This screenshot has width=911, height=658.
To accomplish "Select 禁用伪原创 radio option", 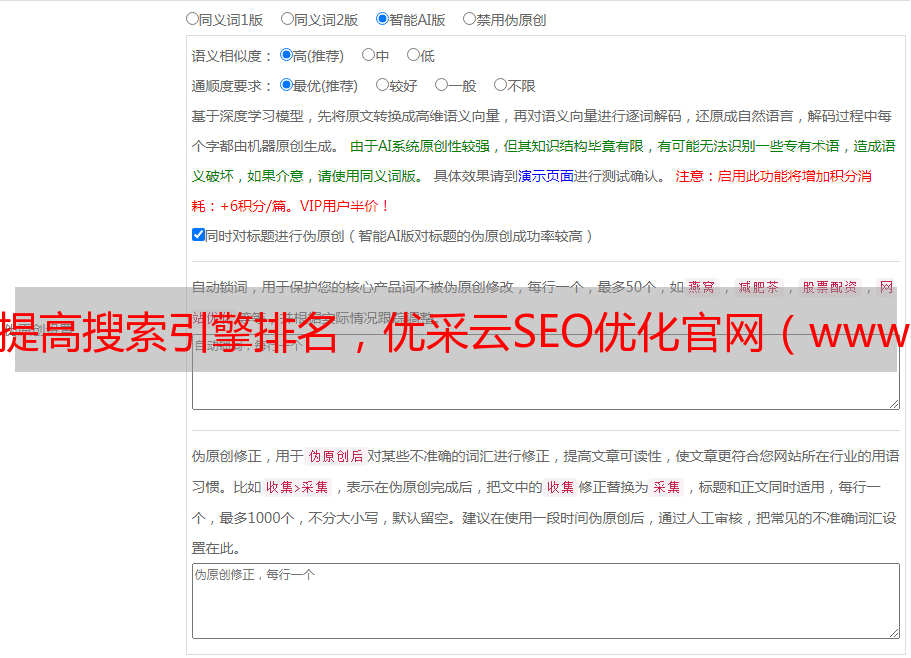I will 469,19.
